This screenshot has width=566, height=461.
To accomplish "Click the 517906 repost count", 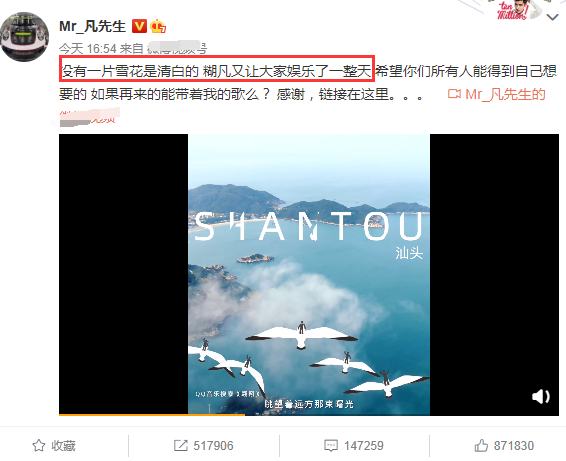I will [x=213, y=445].
